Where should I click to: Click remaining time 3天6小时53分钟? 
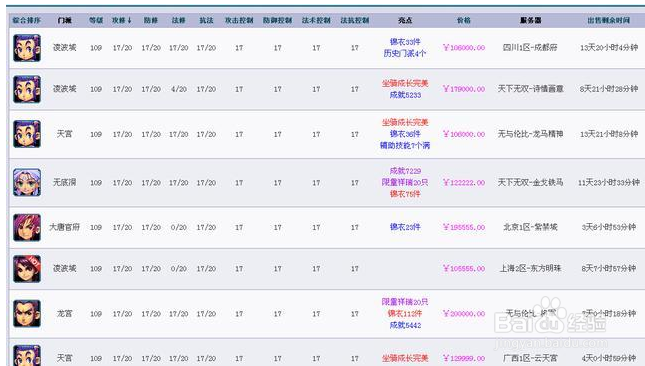tap(609, 227)
